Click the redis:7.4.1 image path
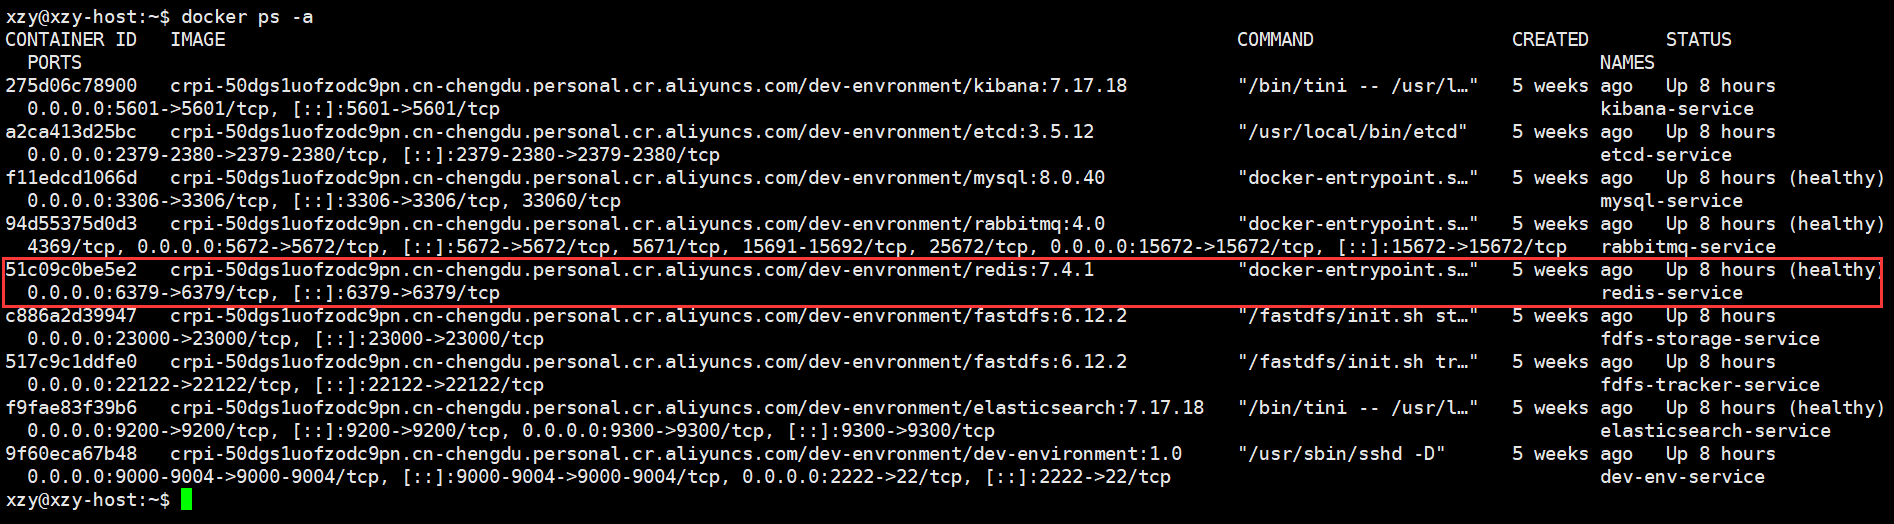 [632, 270]
